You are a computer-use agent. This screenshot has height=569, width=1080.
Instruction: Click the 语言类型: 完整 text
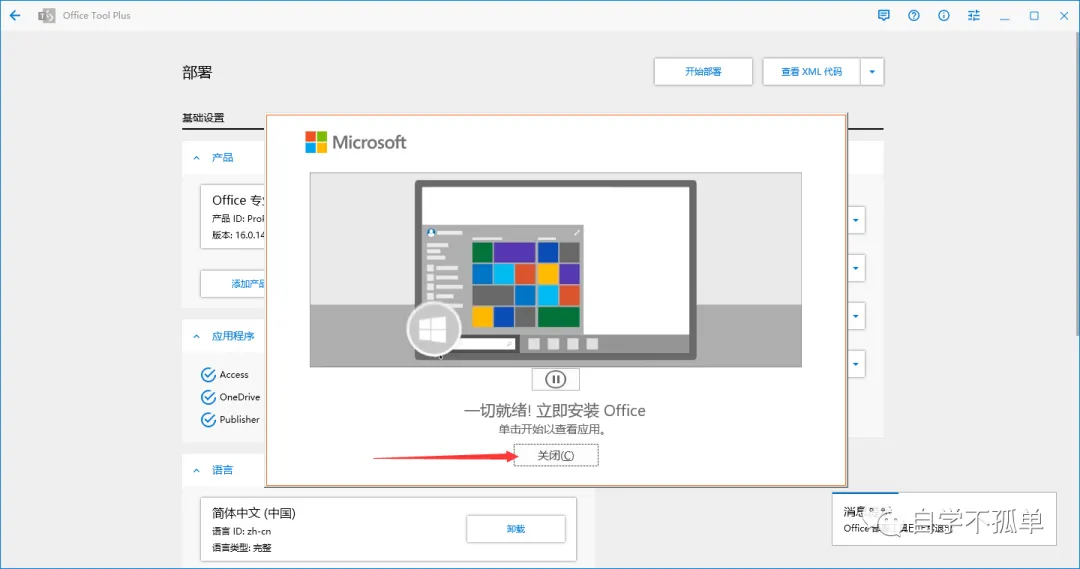click(241, 548)
